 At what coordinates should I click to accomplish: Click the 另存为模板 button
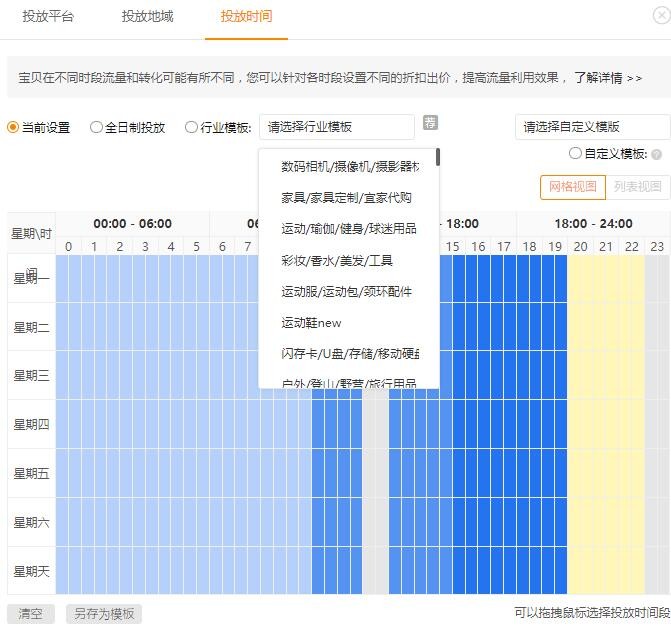(x=104, y=614)
